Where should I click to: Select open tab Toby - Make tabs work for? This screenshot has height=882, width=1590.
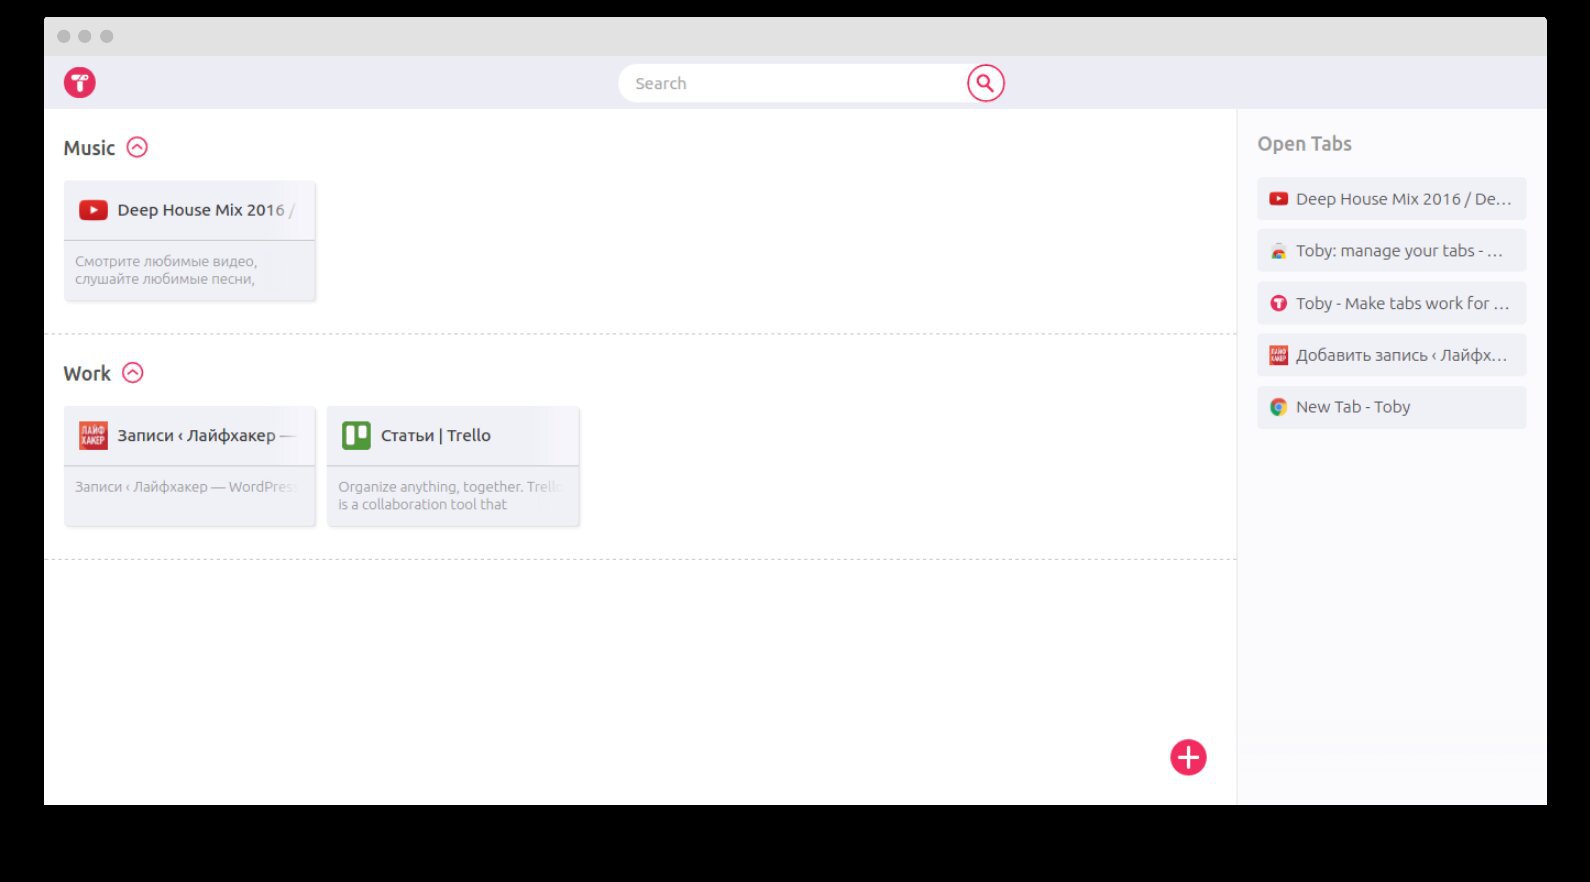pyautogui.click(x=1391, y=303)
